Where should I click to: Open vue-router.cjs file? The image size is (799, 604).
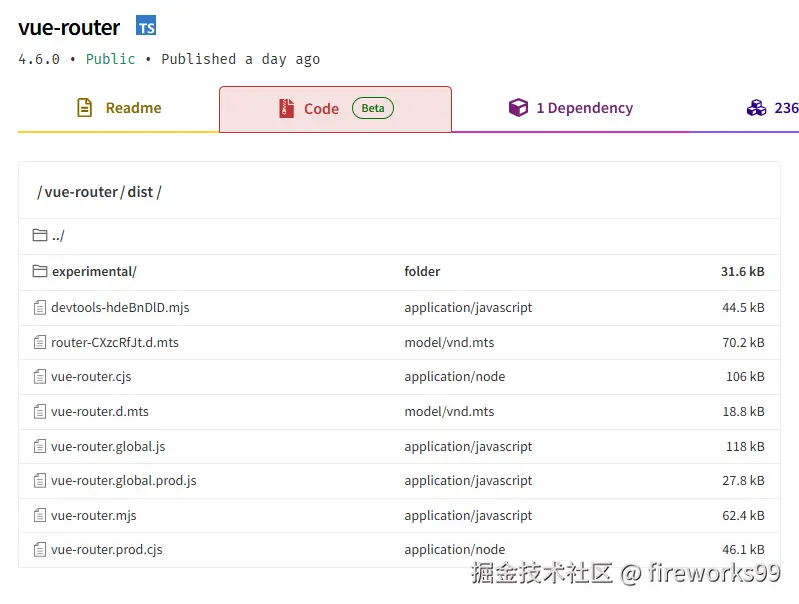click(91, 377)
